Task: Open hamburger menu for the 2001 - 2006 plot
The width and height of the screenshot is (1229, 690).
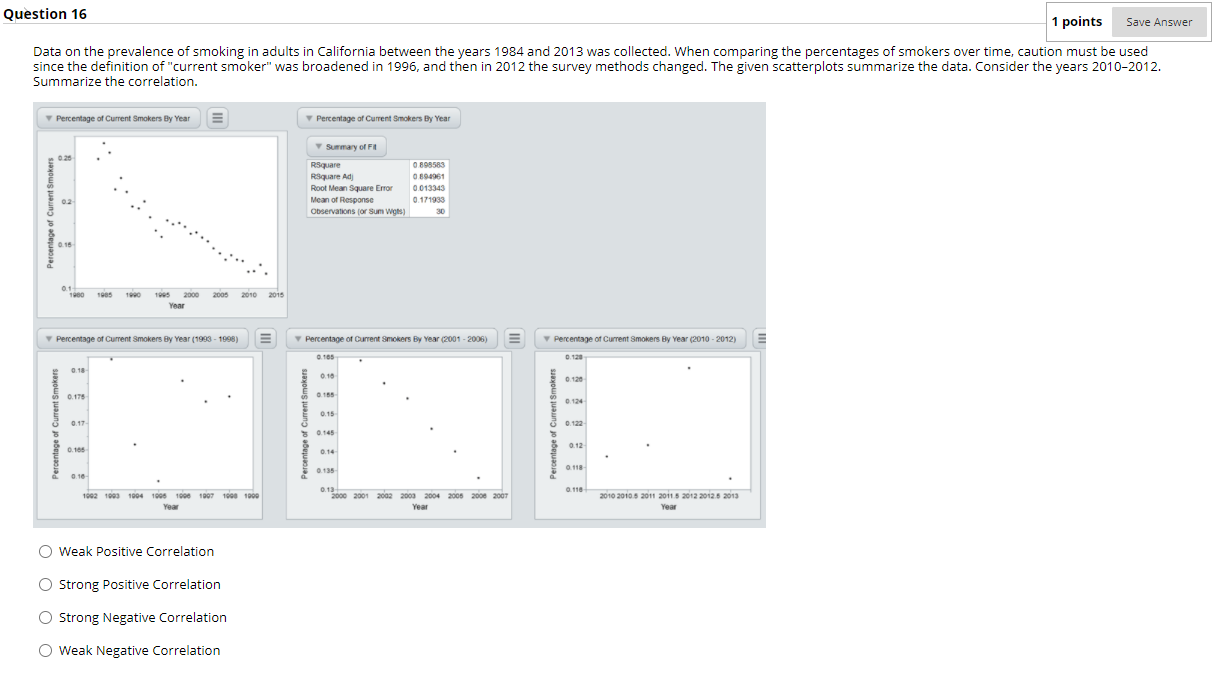Action: [x=514, y=338]
